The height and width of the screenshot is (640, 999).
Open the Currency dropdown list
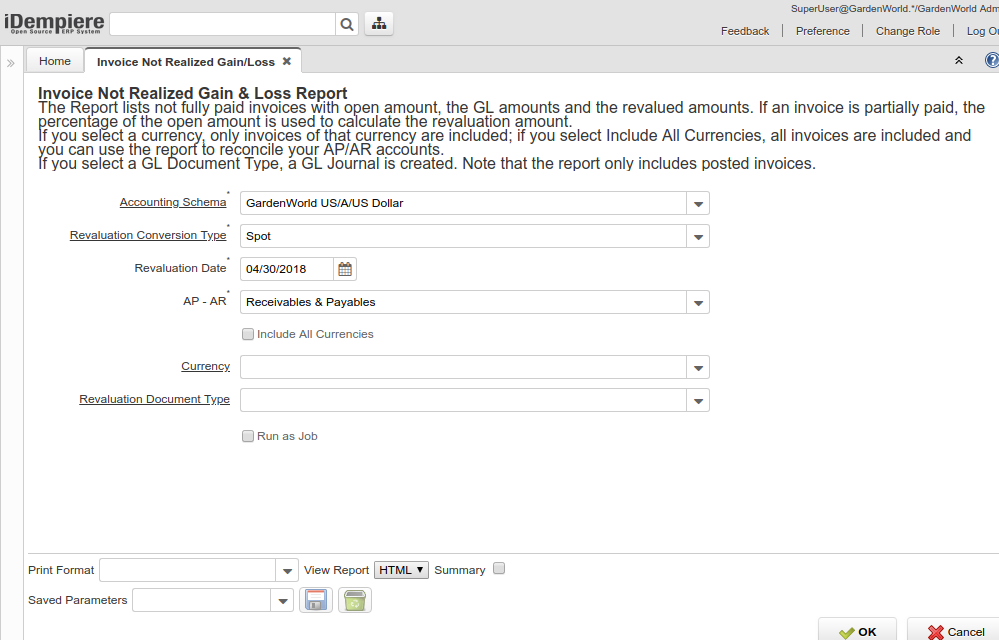coord(698,368)
